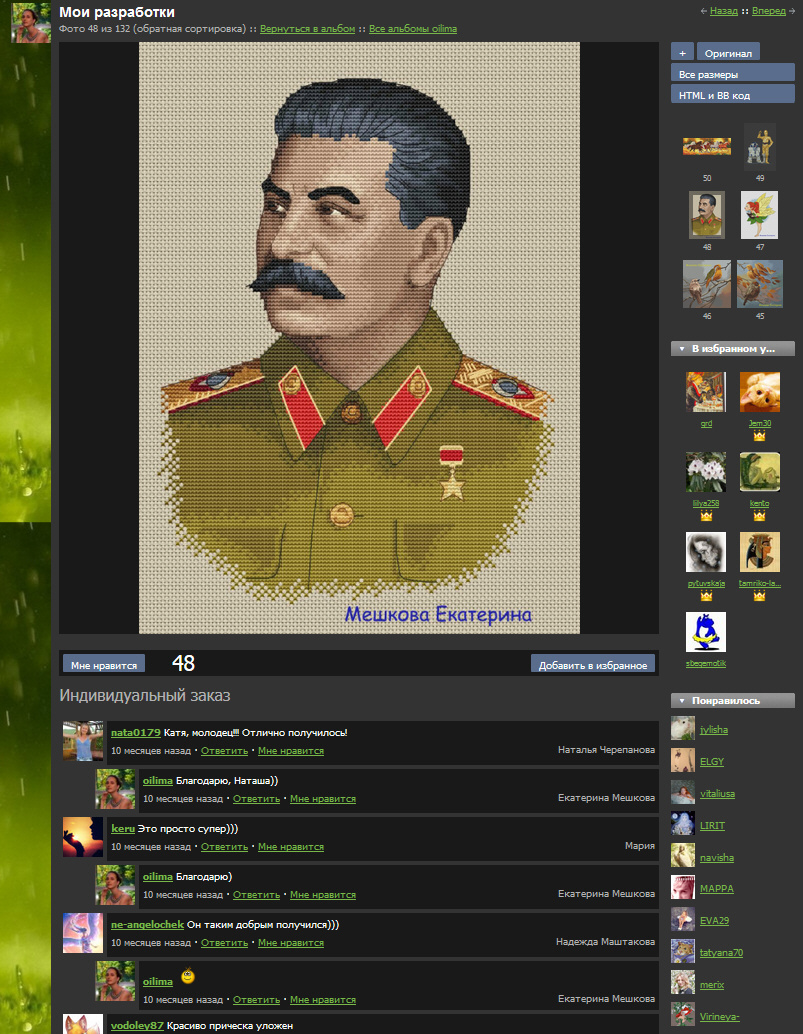Open album thumbnail number 45

[759, 284]
